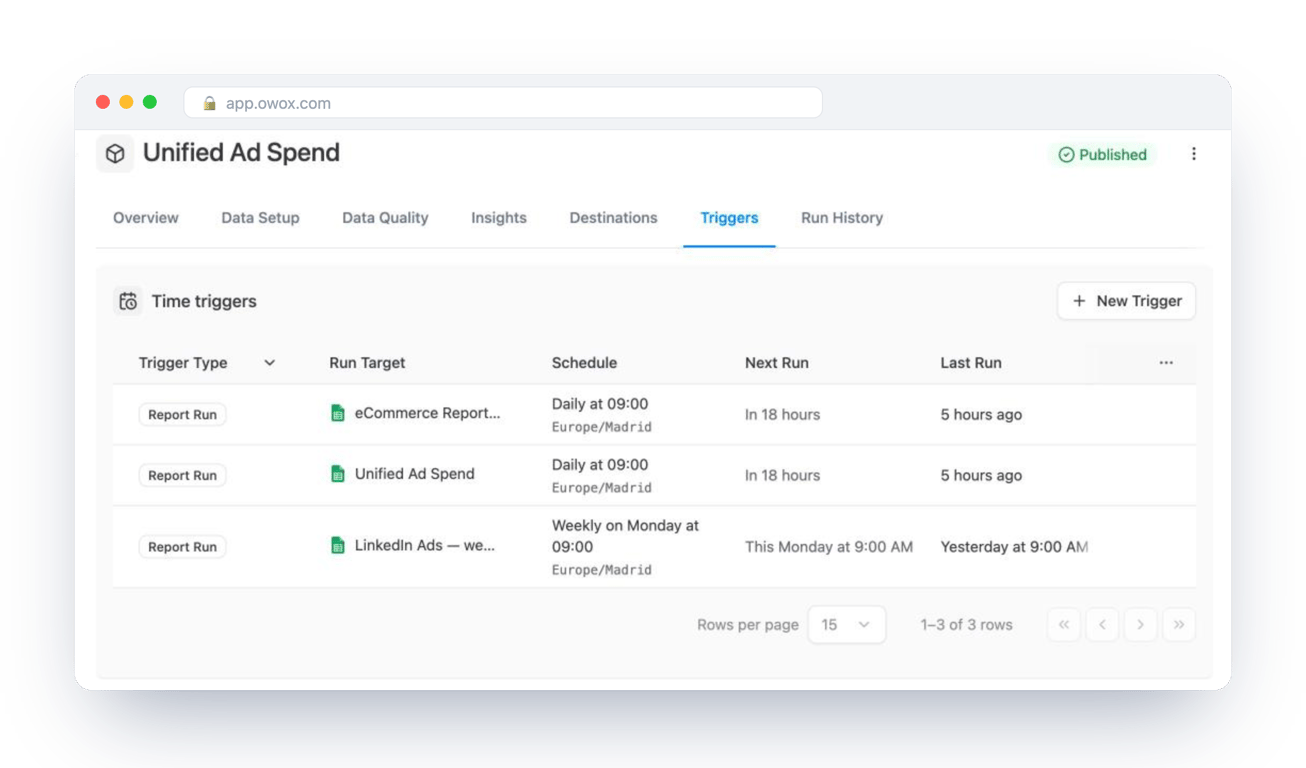Click the Schedule column header
1306x768 pixels.
(x=584, y=363)
